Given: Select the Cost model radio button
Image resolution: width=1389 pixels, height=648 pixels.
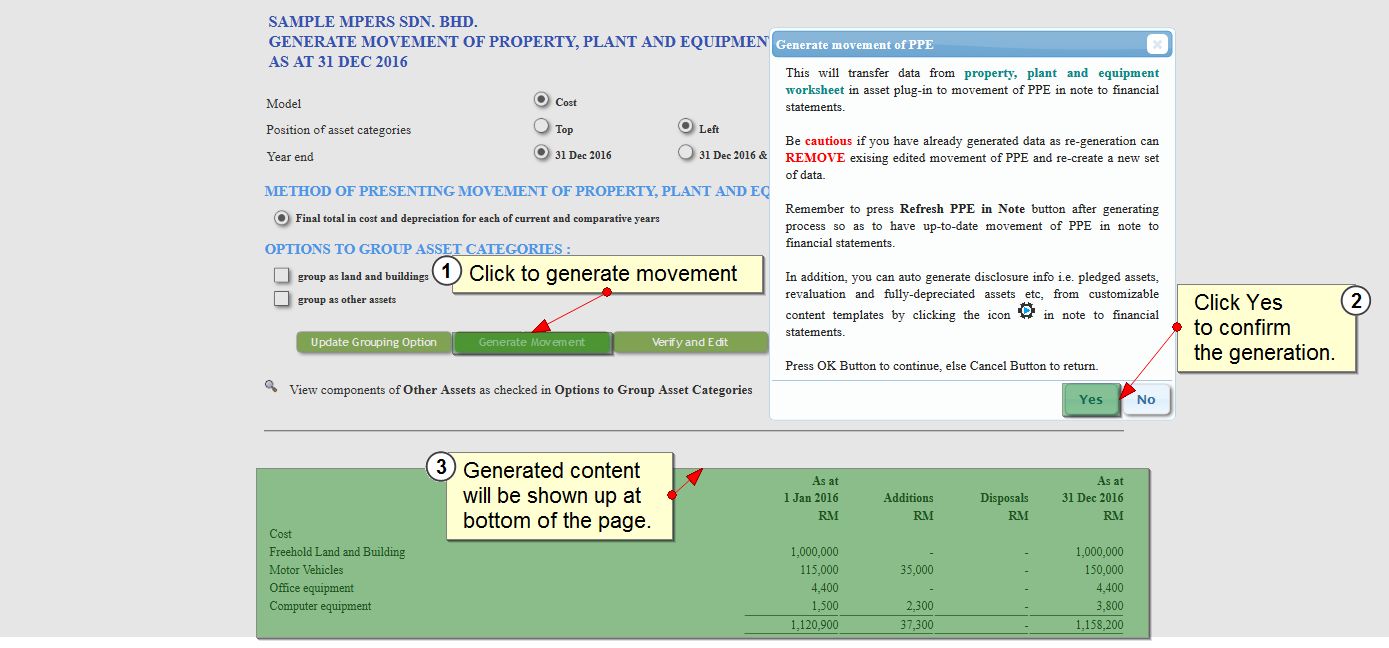Looking at the screenshot, I should [x=541, y=100].
